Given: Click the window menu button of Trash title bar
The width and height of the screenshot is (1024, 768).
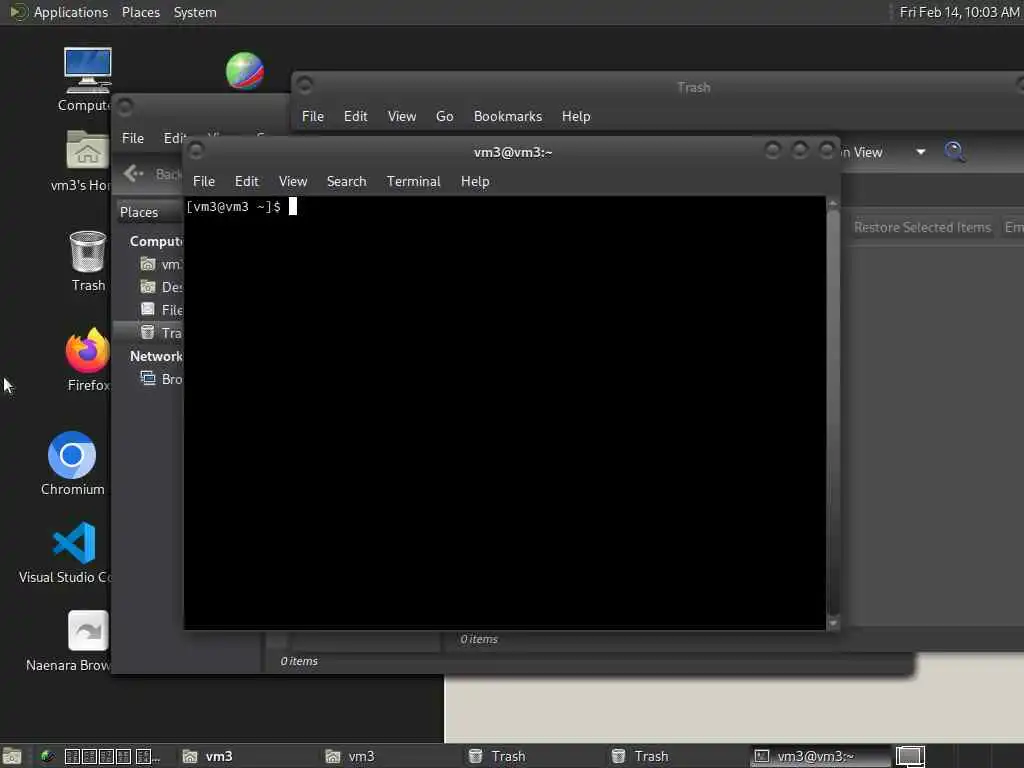Looking at the screenshot, I should (x=304, y=84).
